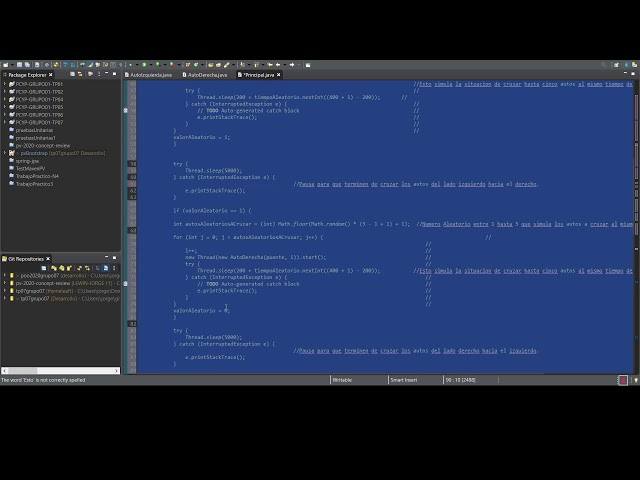This screenshot has width=640, height=480.
Task: Expand the PCYP-GRUPO01-TP04 project
Action: [x=5, y=99]
